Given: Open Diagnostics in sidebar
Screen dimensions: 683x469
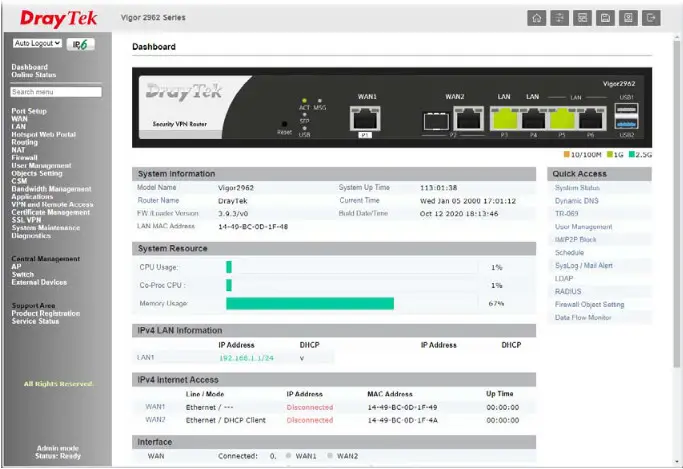Looking at the screenshot, I should 31,236.
